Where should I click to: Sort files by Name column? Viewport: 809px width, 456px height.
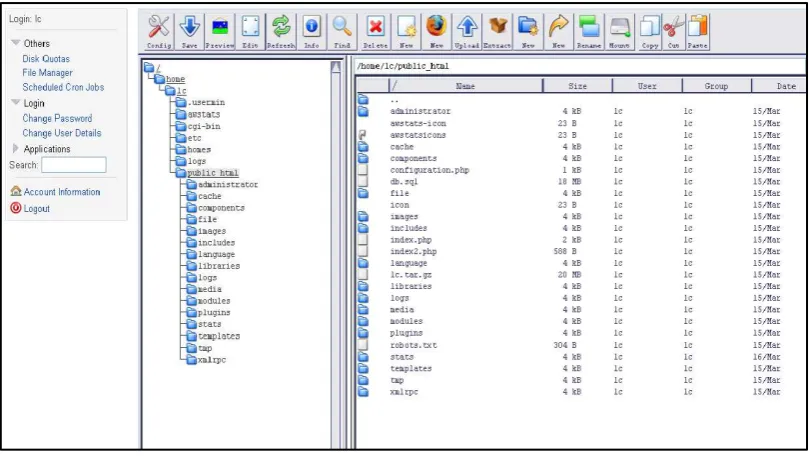coord(465,86)
